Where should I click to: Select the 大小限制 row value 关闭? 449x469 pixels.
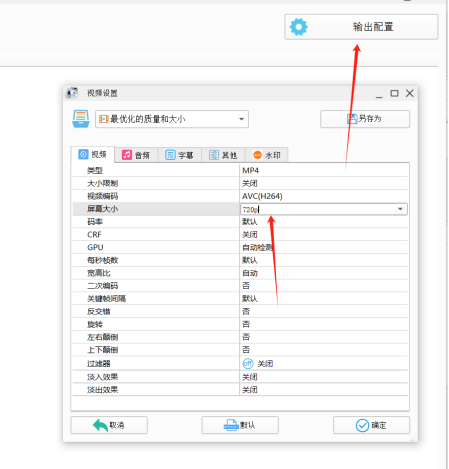pos(250,183)
